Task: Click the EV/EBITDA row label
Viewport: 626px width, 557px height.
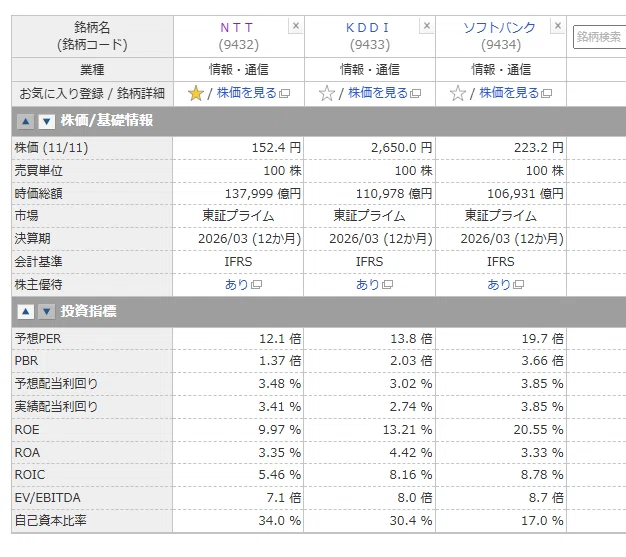Action: [48, 498]
